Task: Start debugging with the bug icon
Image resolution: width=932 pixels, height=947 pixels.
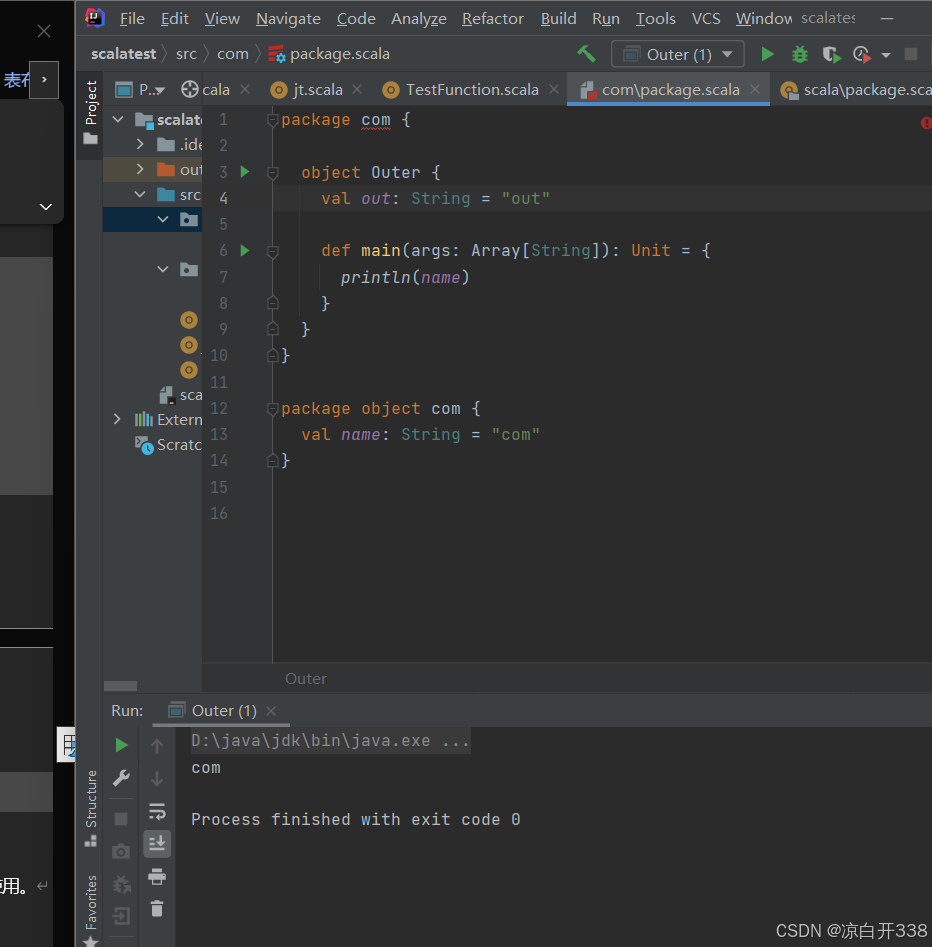Action: [799, 54]
